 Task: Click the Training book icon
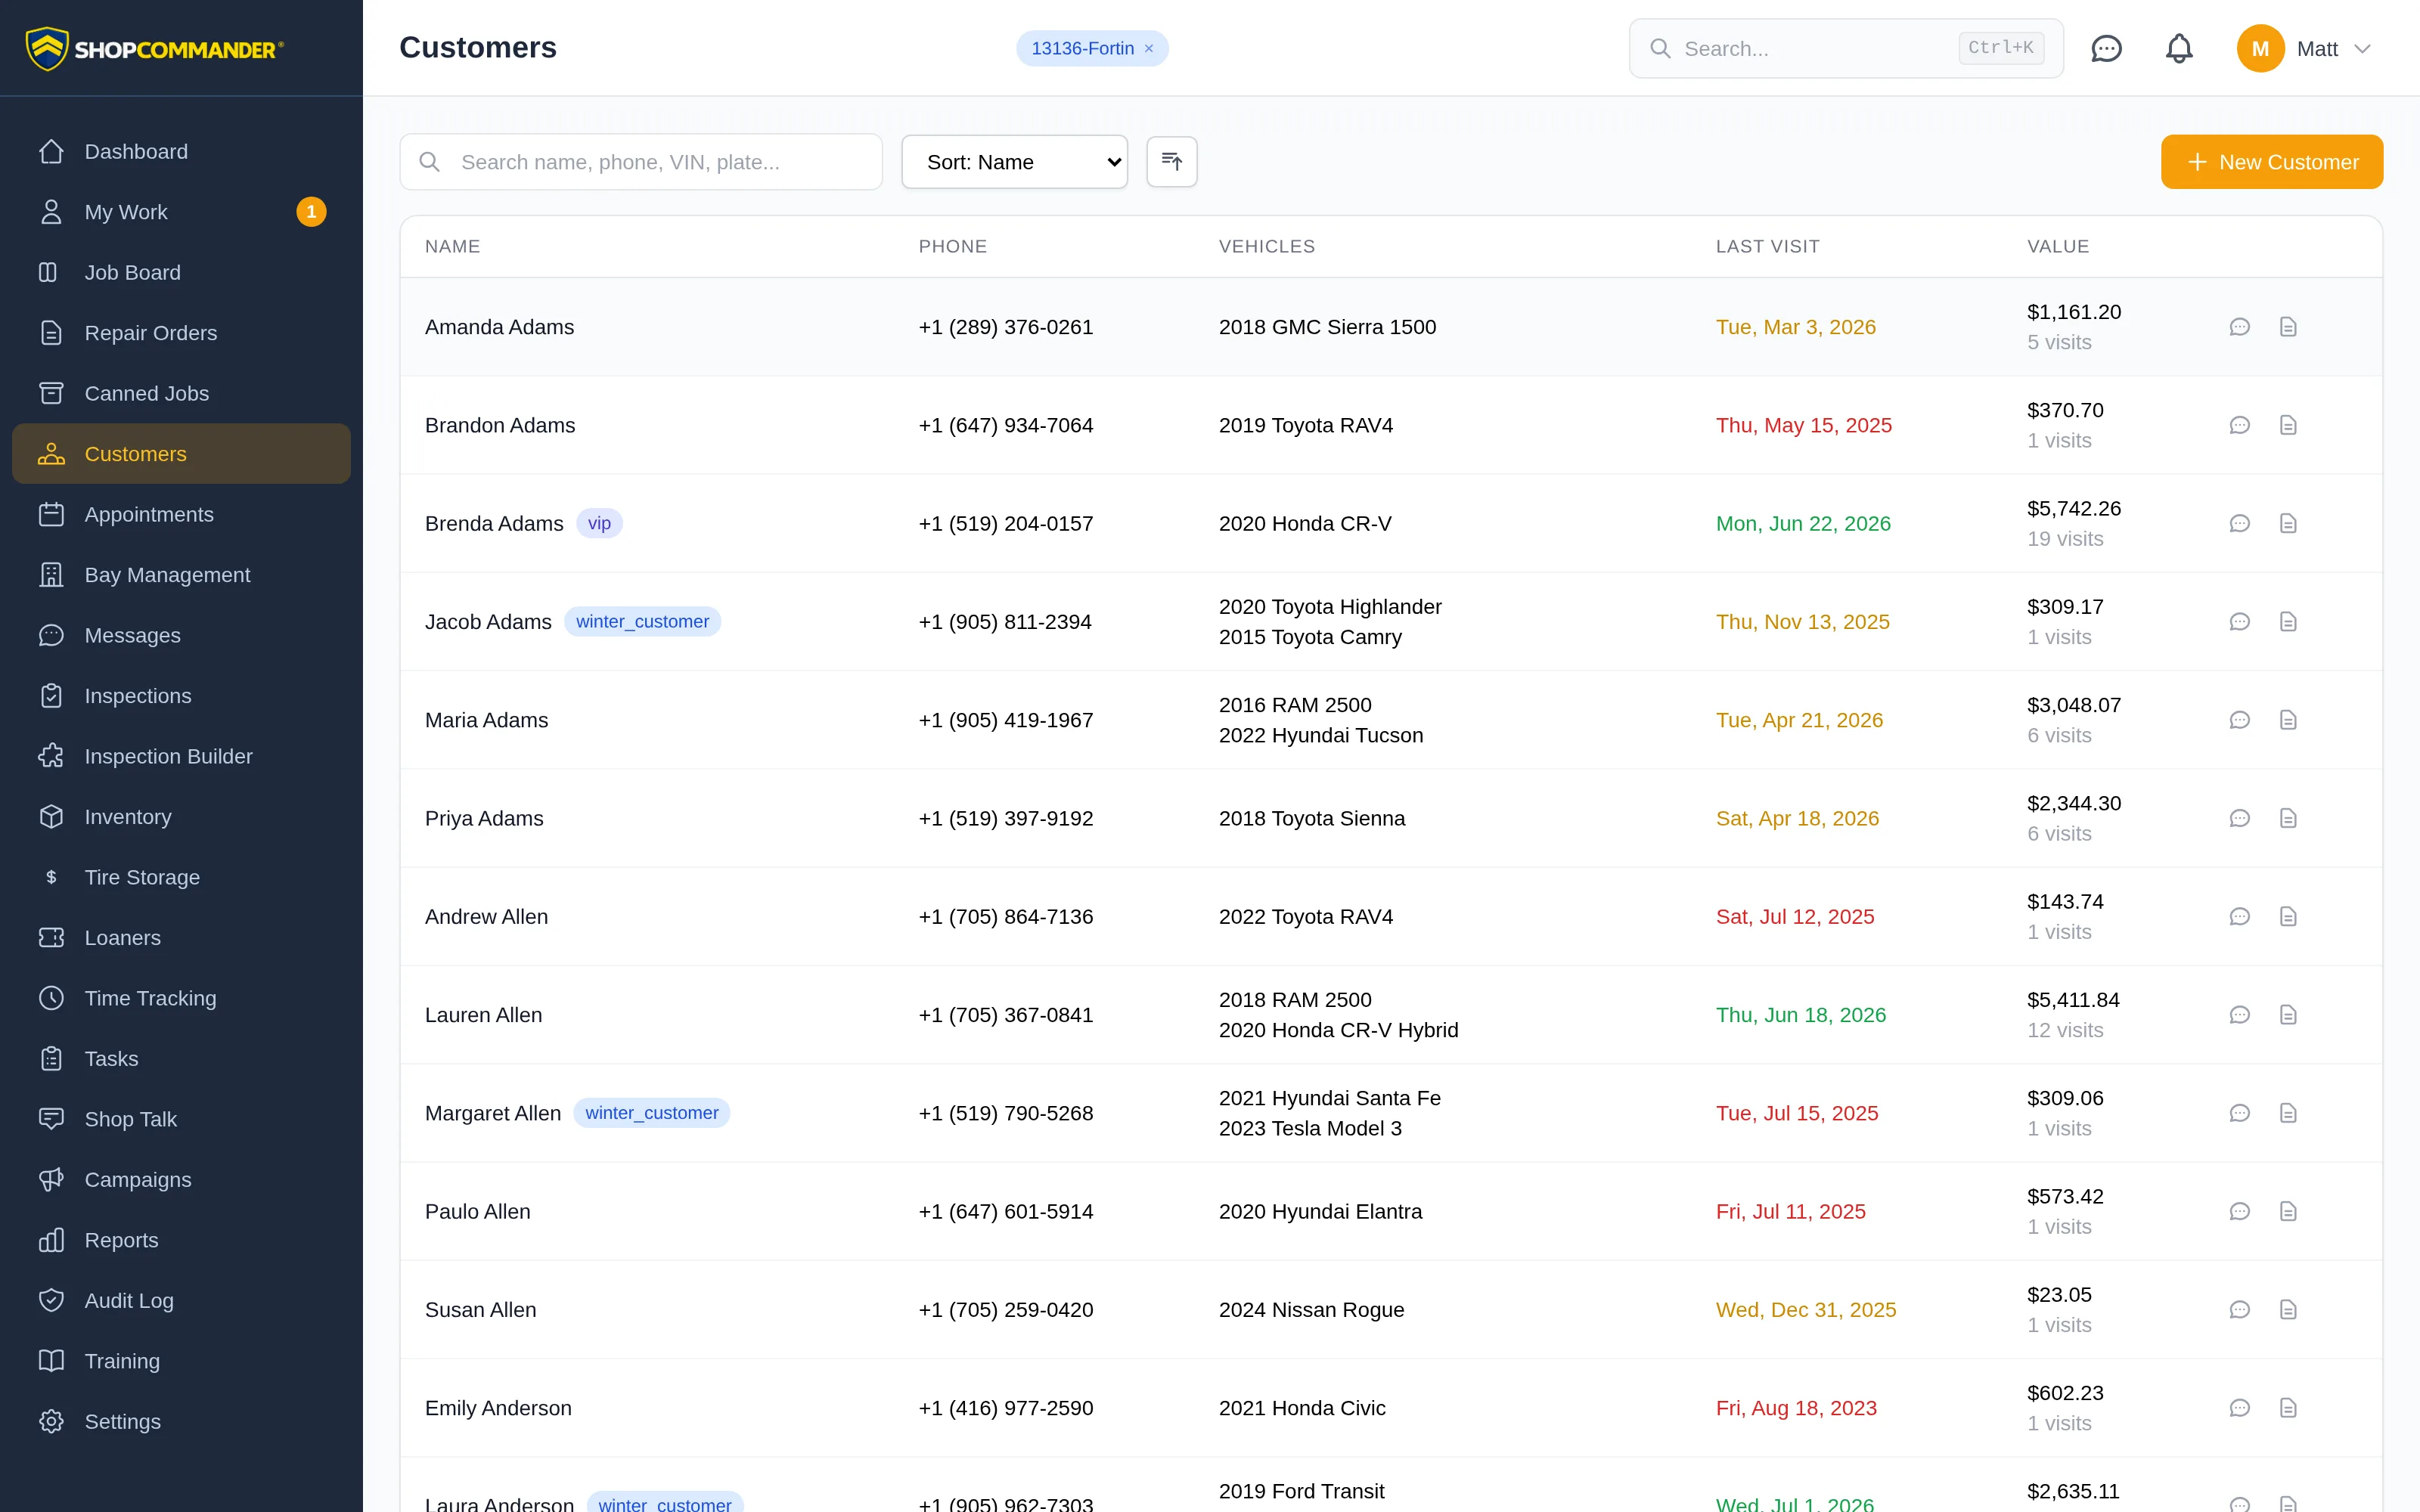[51, 1361]
